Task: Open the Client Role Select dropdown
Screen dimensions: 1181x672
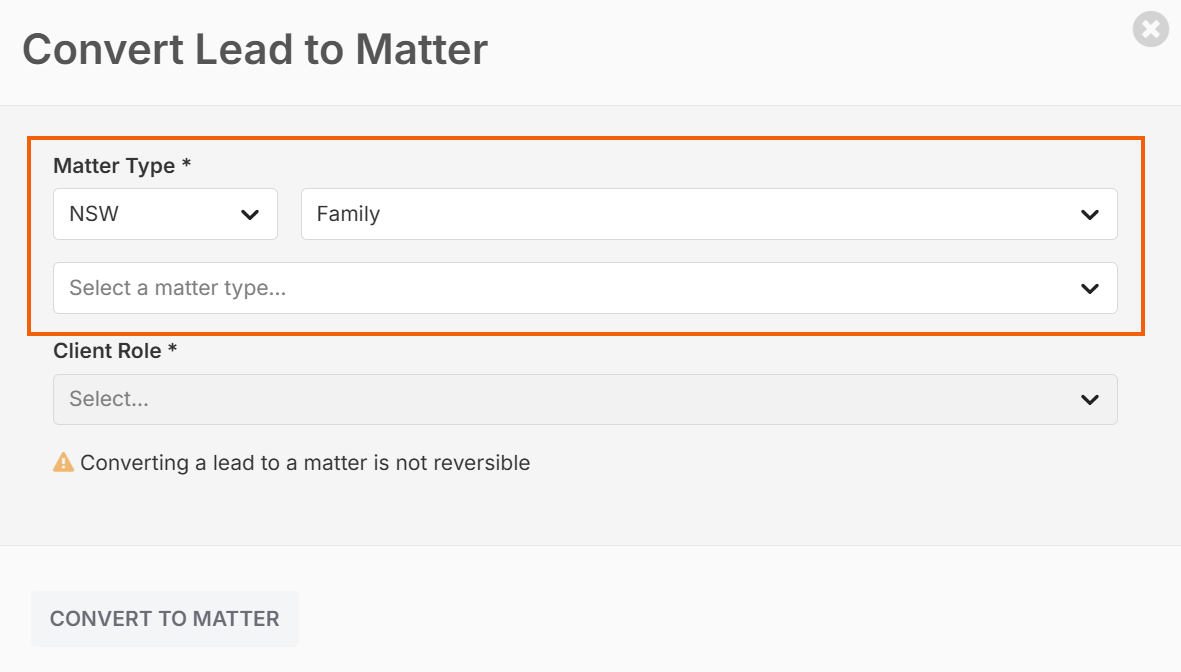Action: 585,399
